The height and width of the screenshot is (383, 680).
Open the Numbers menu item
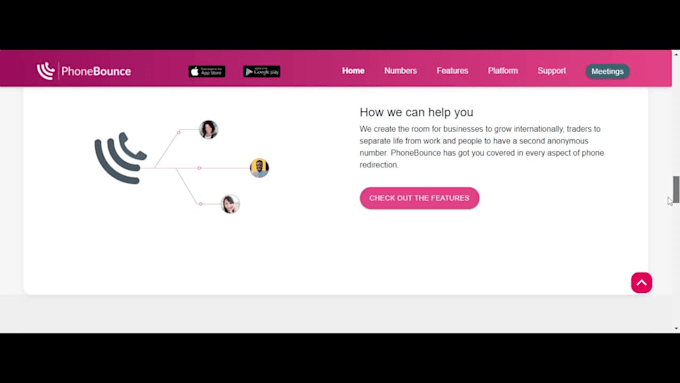(x=400, y=71)
